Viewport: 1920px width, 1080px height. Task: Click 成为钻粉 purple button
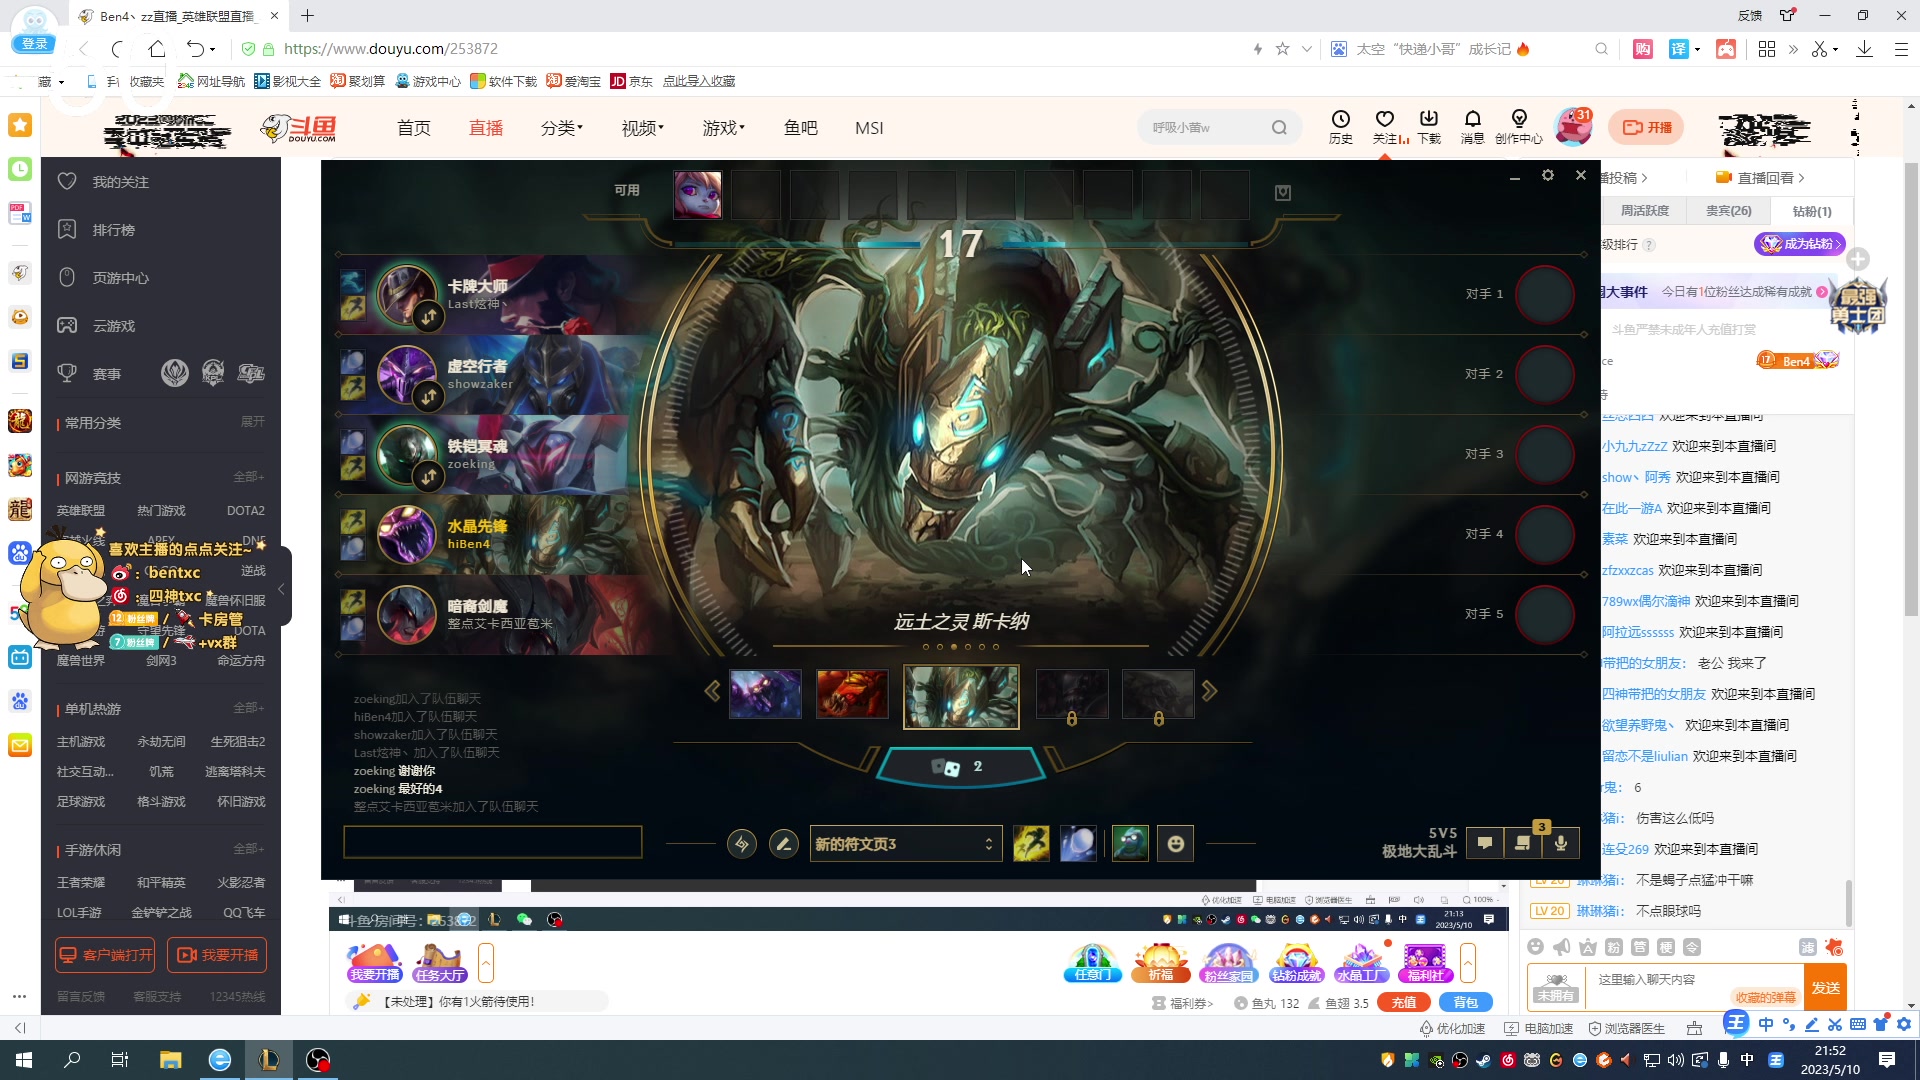(1799, 244)
